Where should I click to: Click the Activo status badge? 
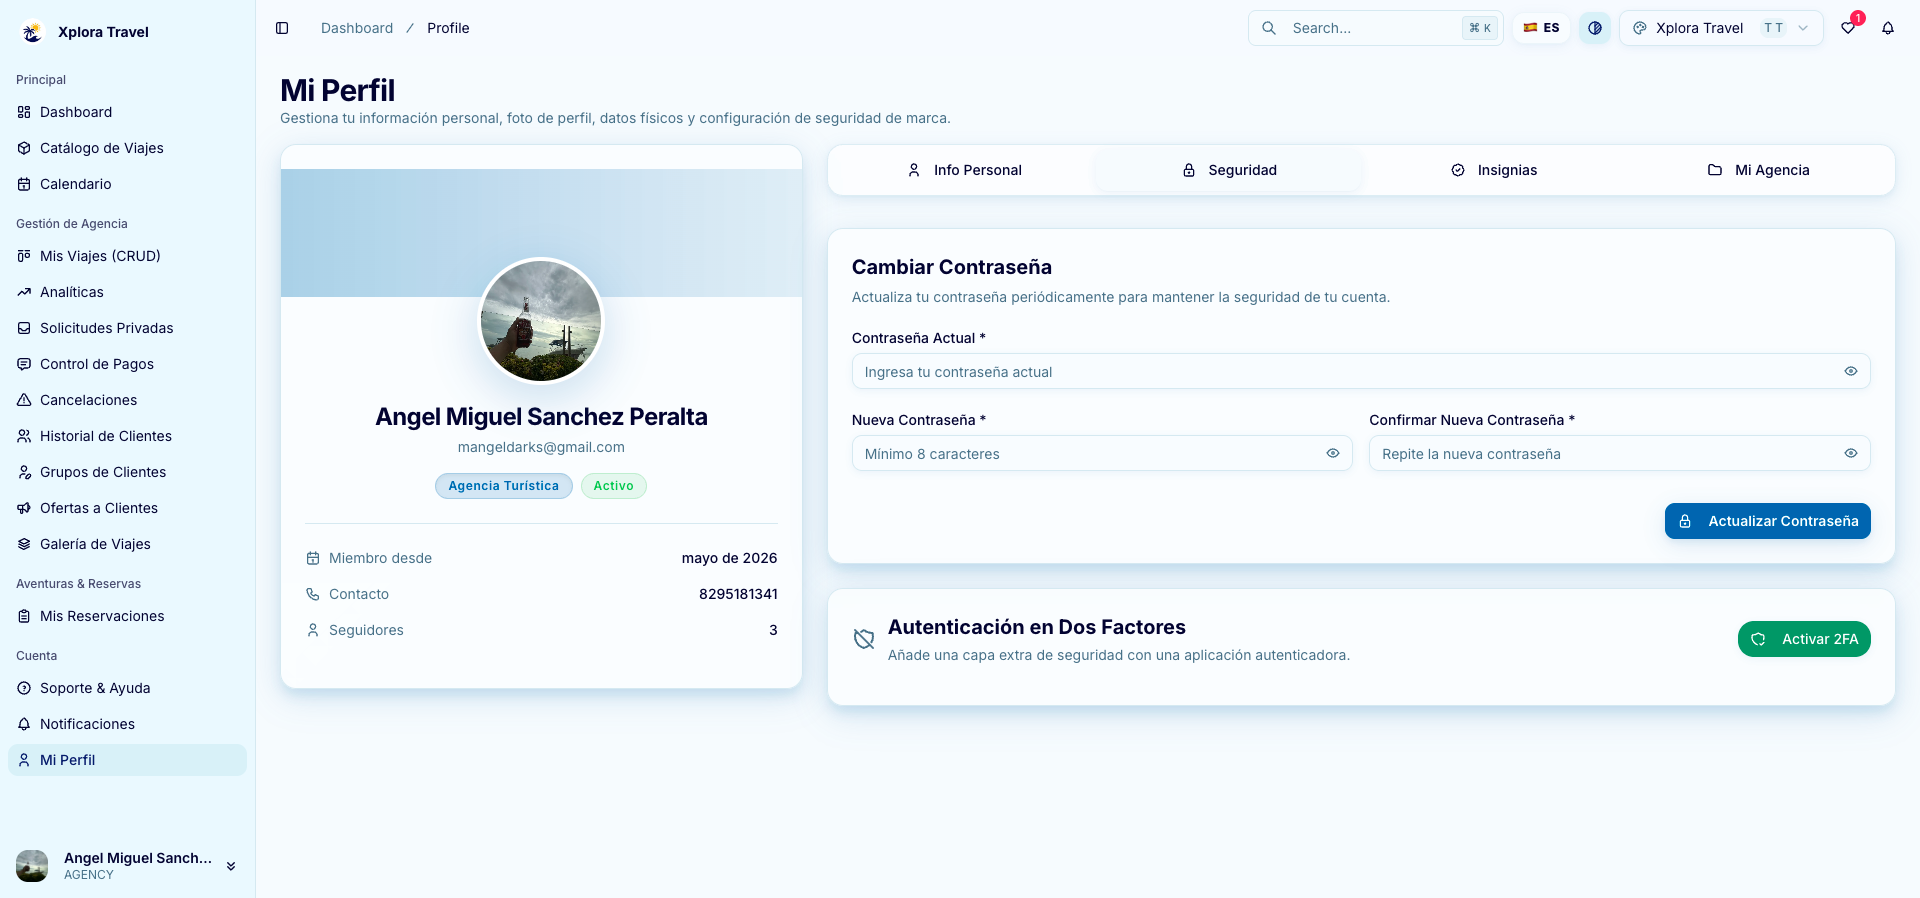tap(614, 486)
